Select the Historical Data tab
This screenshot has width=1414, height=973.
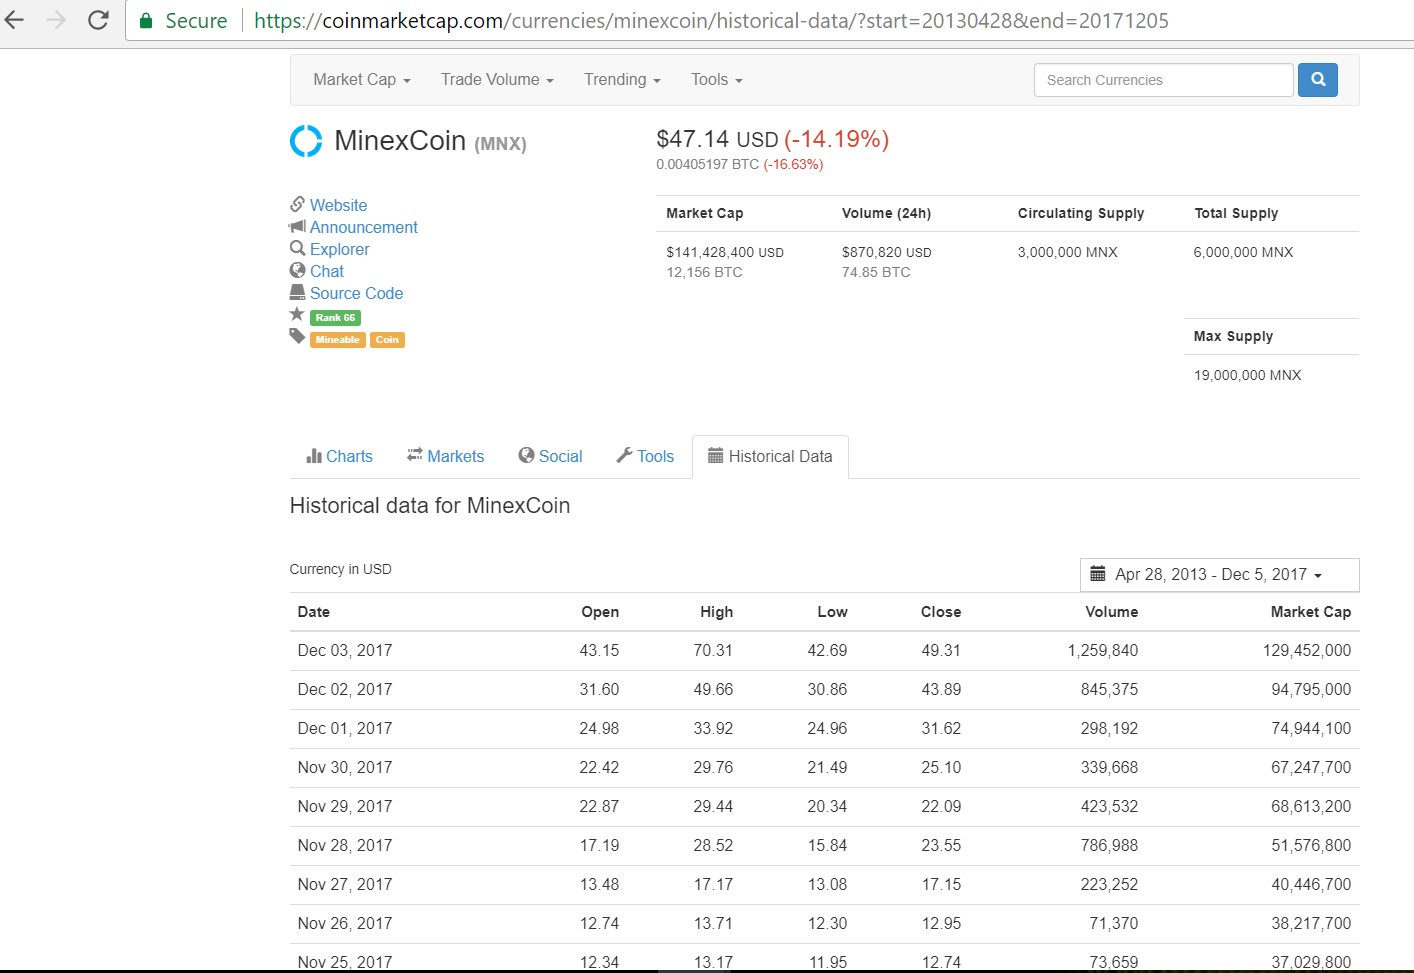point(770,456)
